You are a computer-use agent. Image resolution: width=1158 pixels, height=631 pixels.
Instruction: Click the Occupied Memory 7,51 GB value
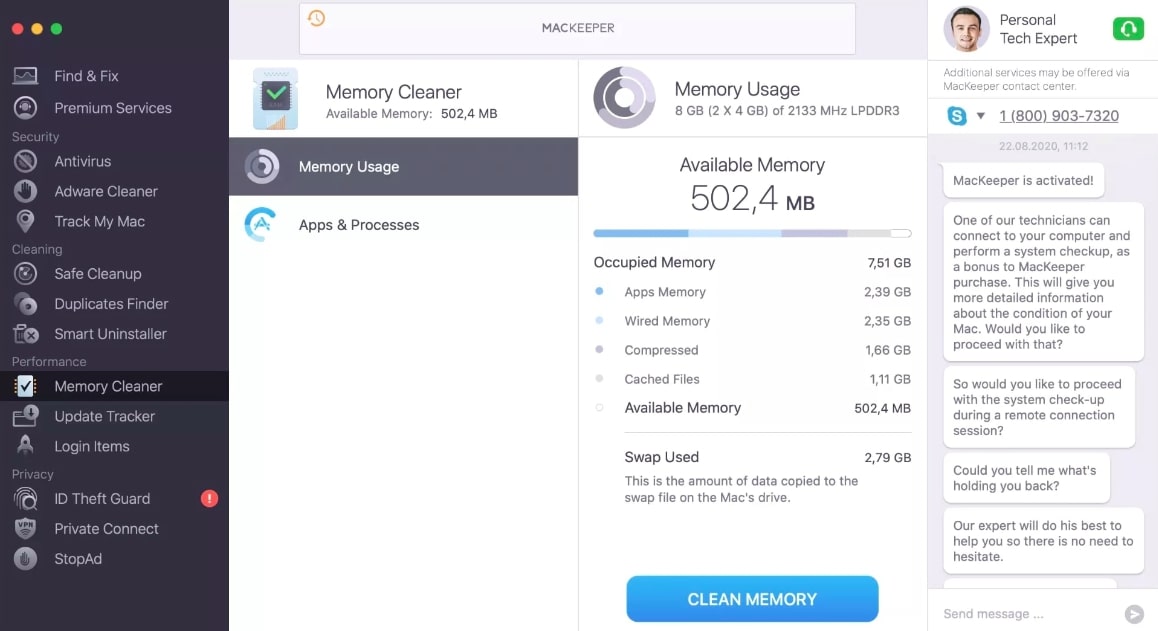(888, 262)
